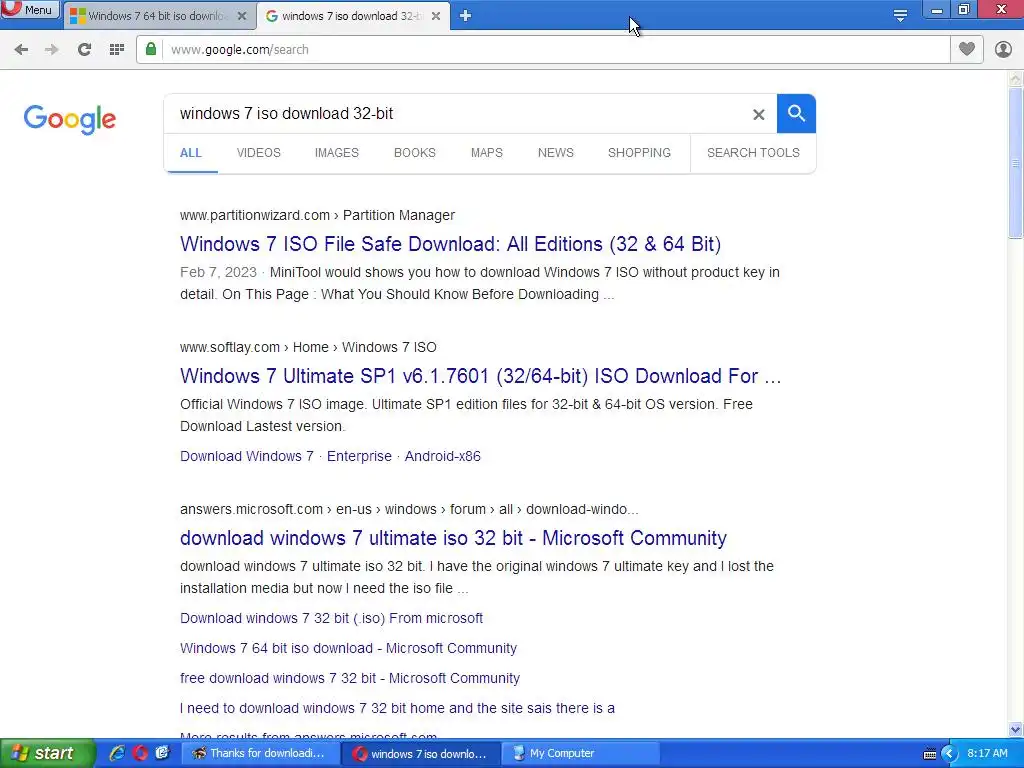
Task: Expand hidden tray icons with arrow
Action: coord(949,754)
